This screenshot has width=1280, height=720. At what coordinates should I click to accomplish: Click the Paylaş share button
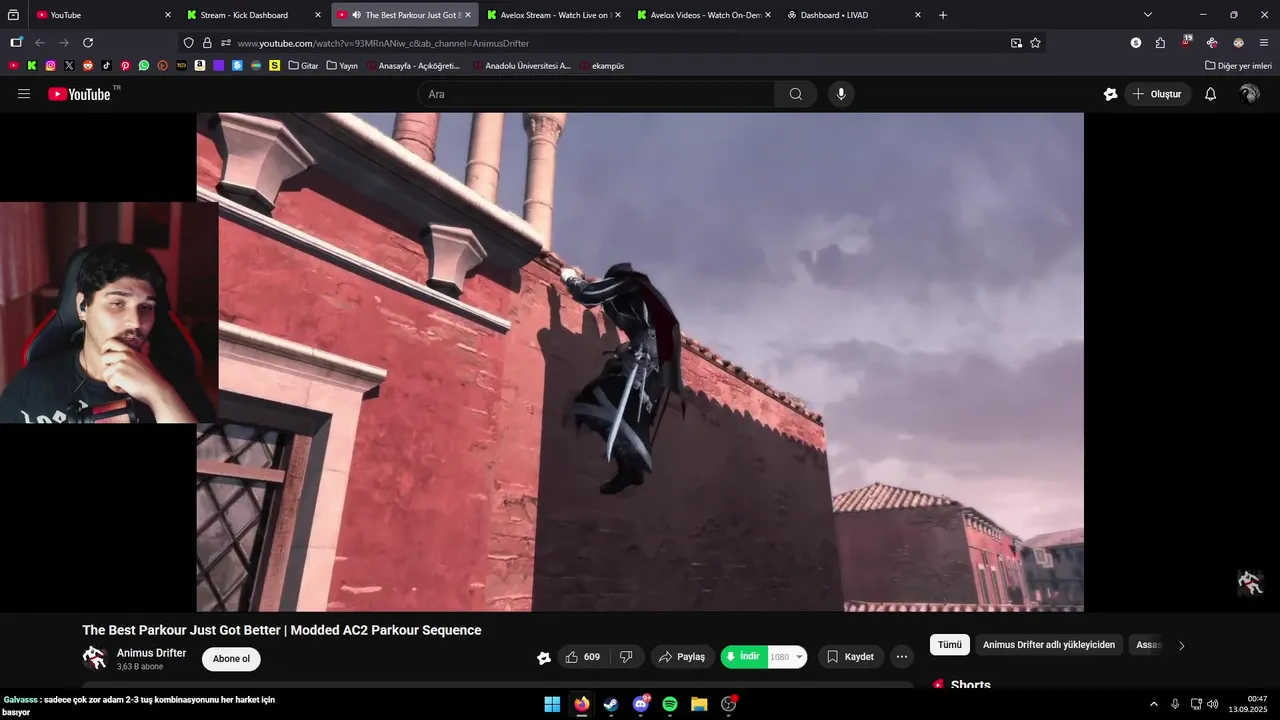(x=682, y=657)
